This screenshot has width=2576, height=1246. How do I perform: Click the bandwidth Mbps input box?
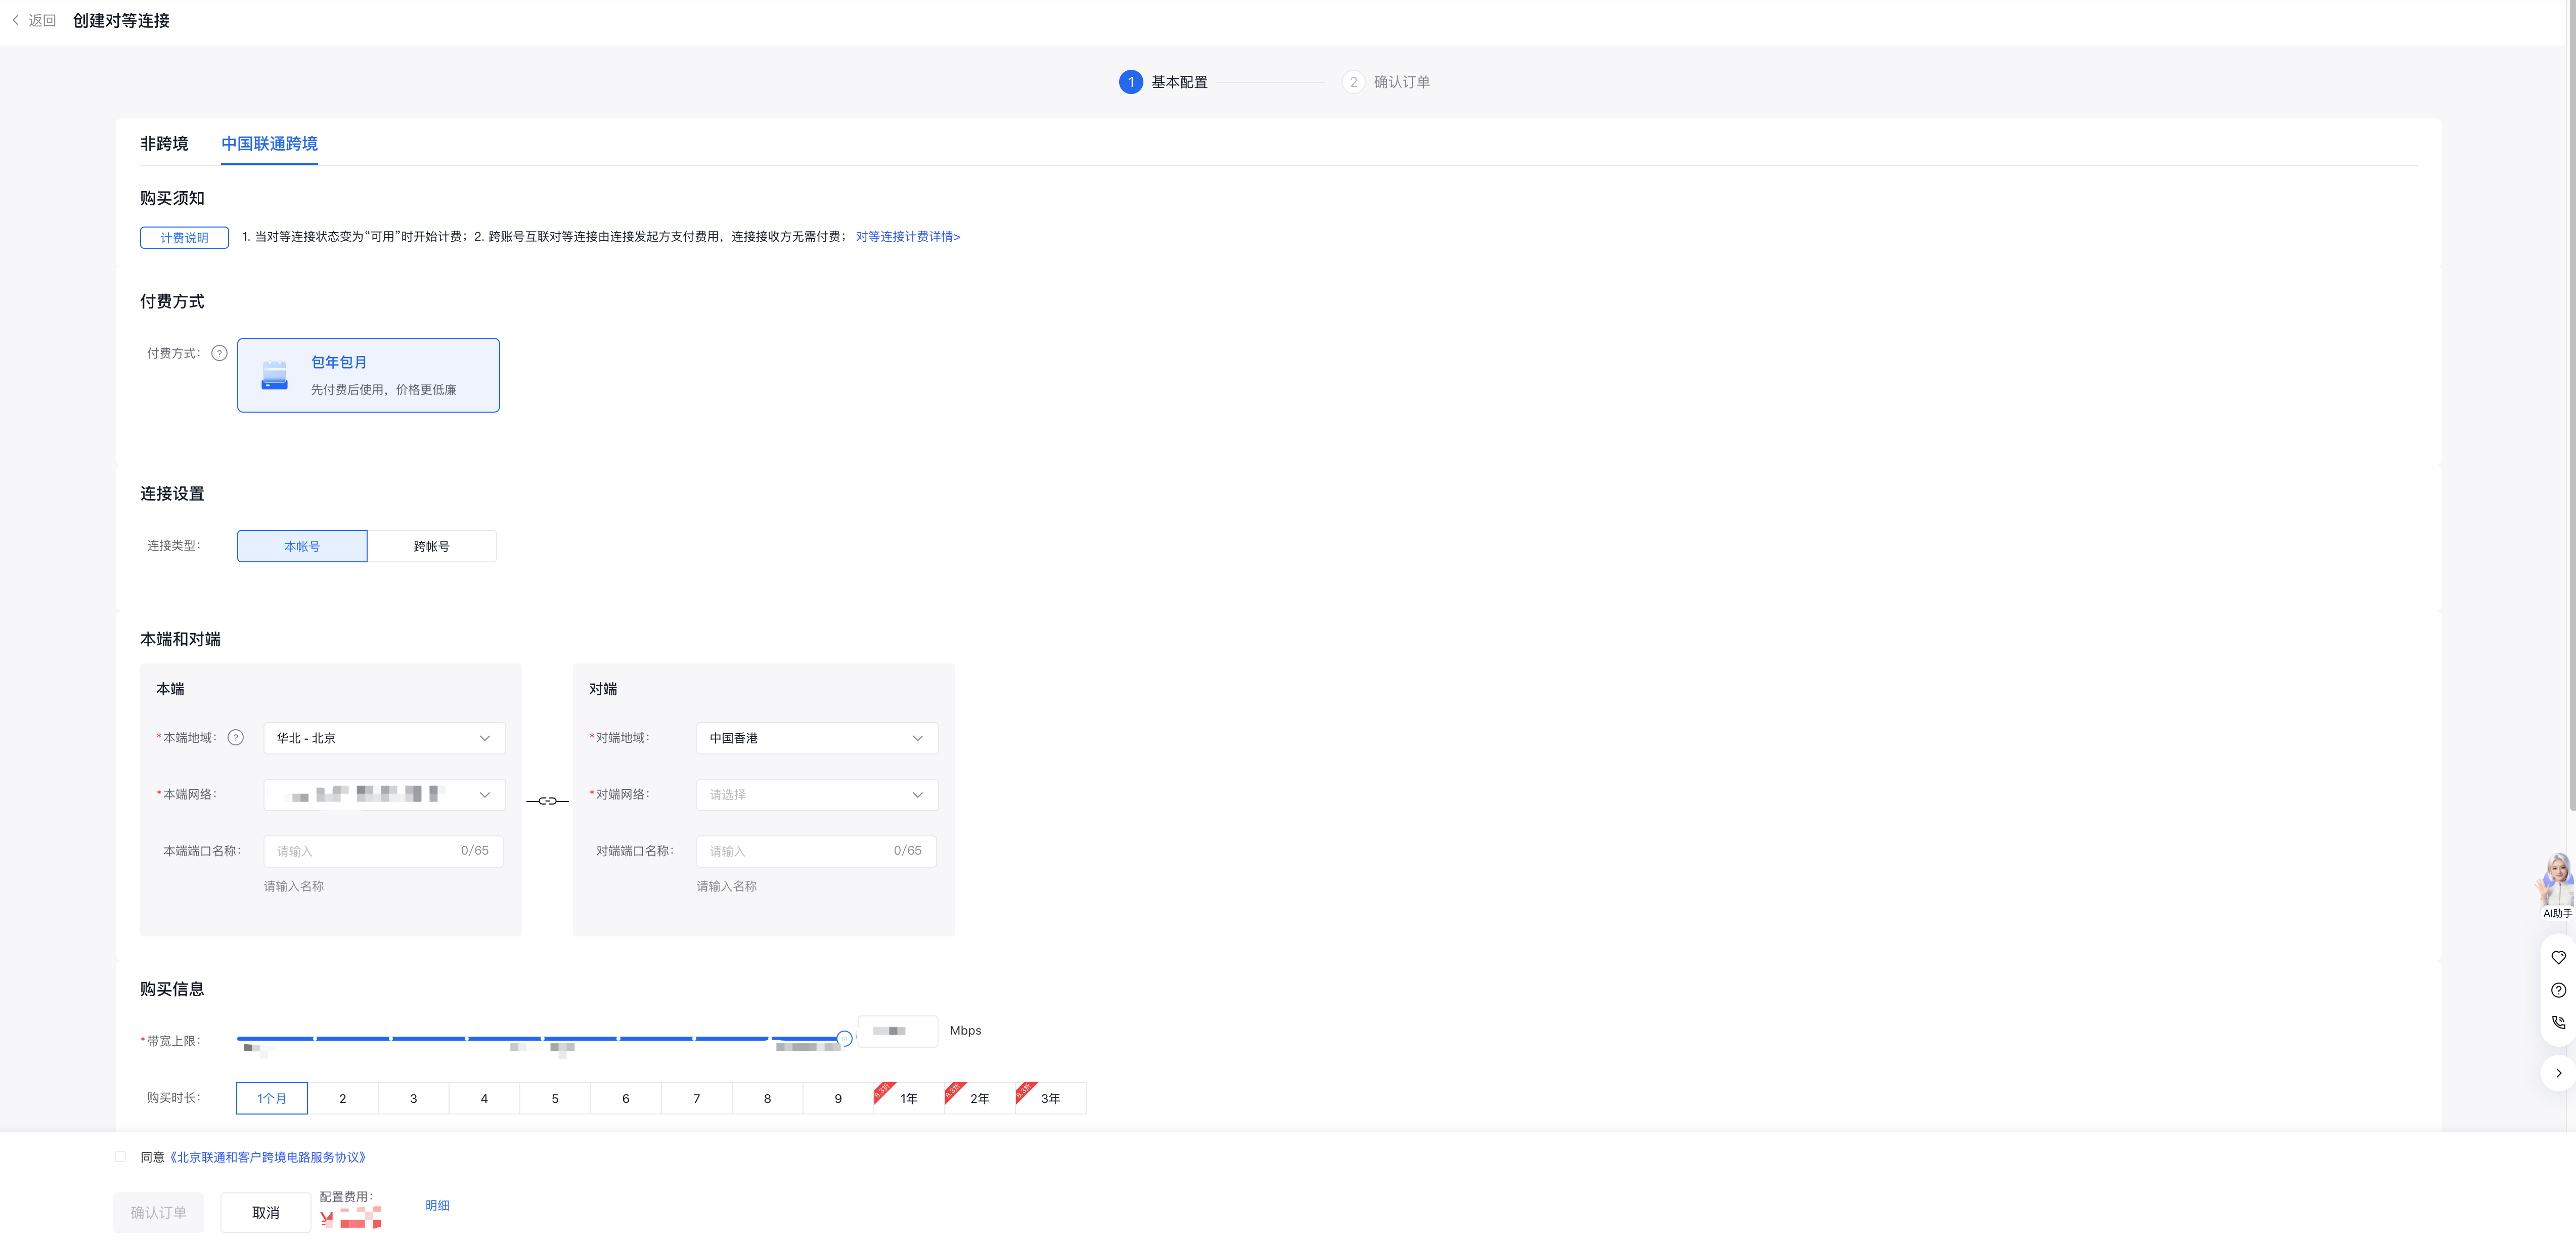898,1031
